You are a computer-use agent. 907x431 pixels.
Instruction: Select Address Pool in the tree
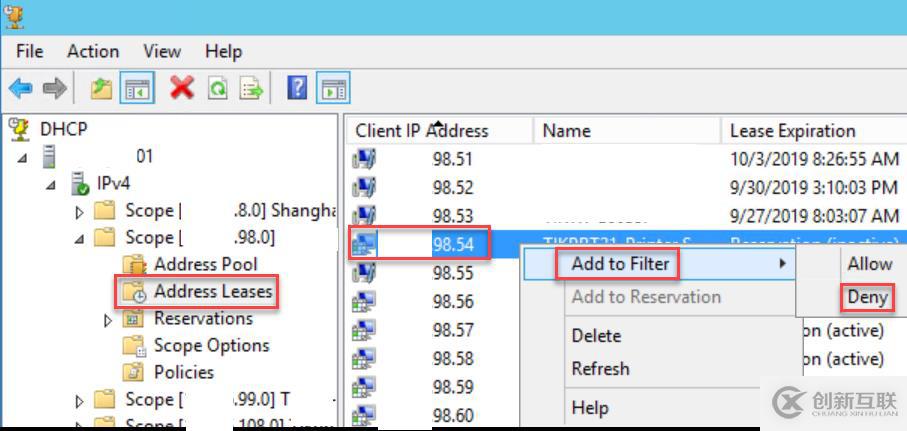coord(205,264)
